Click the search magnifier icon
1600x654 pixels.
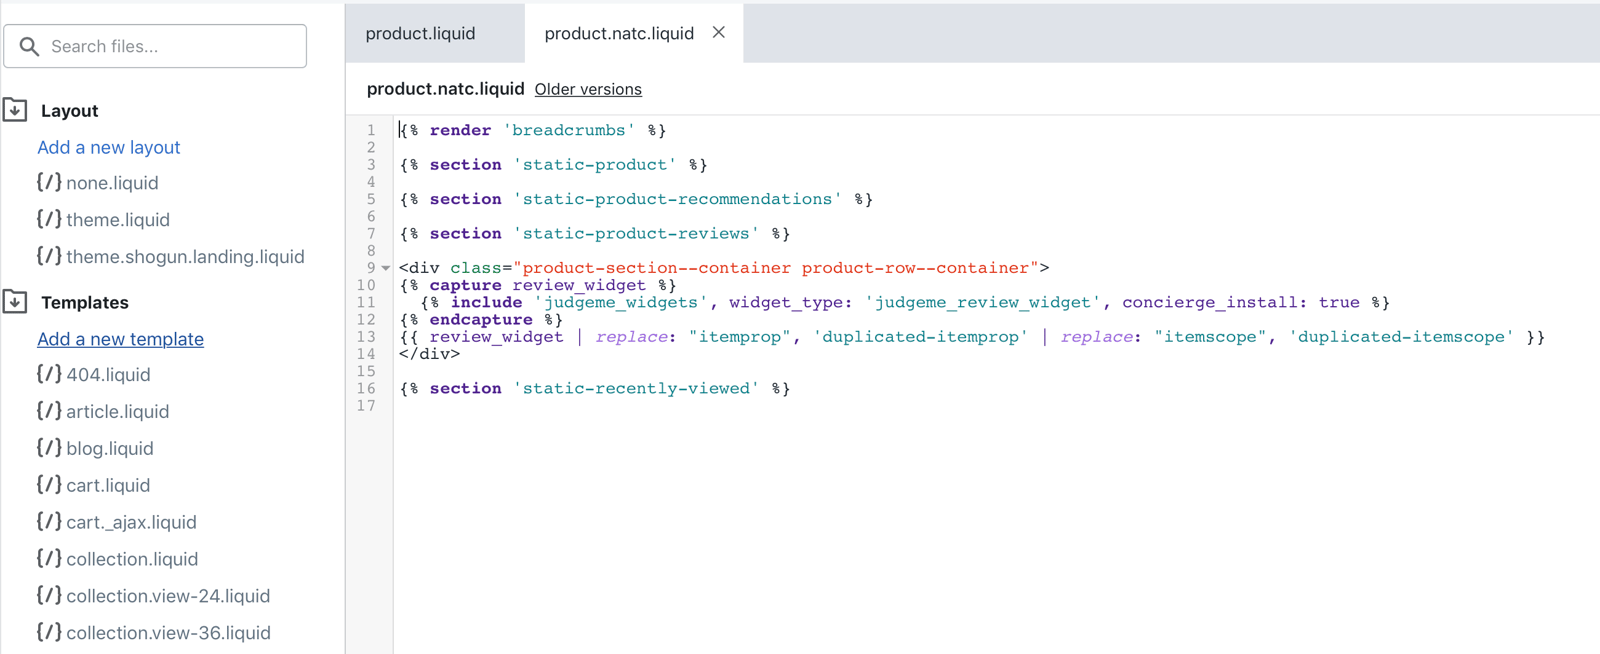(29, 46)
